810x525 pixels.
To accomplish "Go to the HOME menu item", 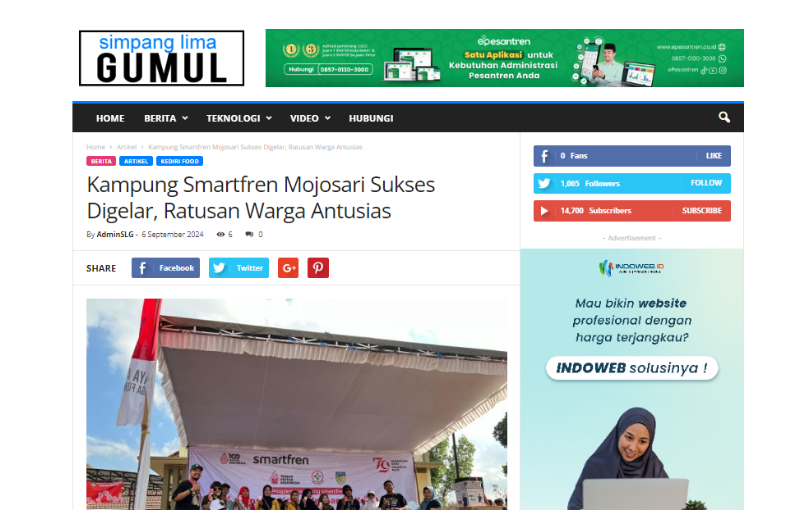I will click(110, 118).
